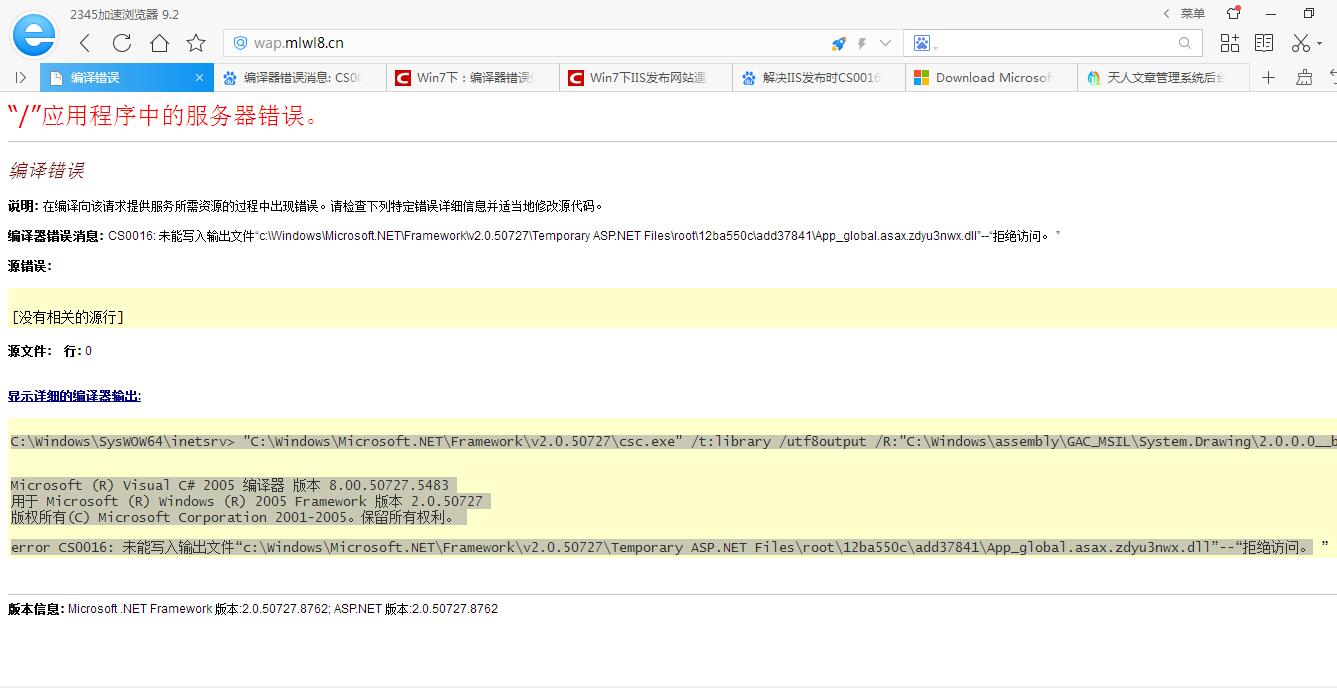Screen dimensions: 1337x688
Task: Click the 显示详细的编译器输出 link
Action: click(74, 396)
